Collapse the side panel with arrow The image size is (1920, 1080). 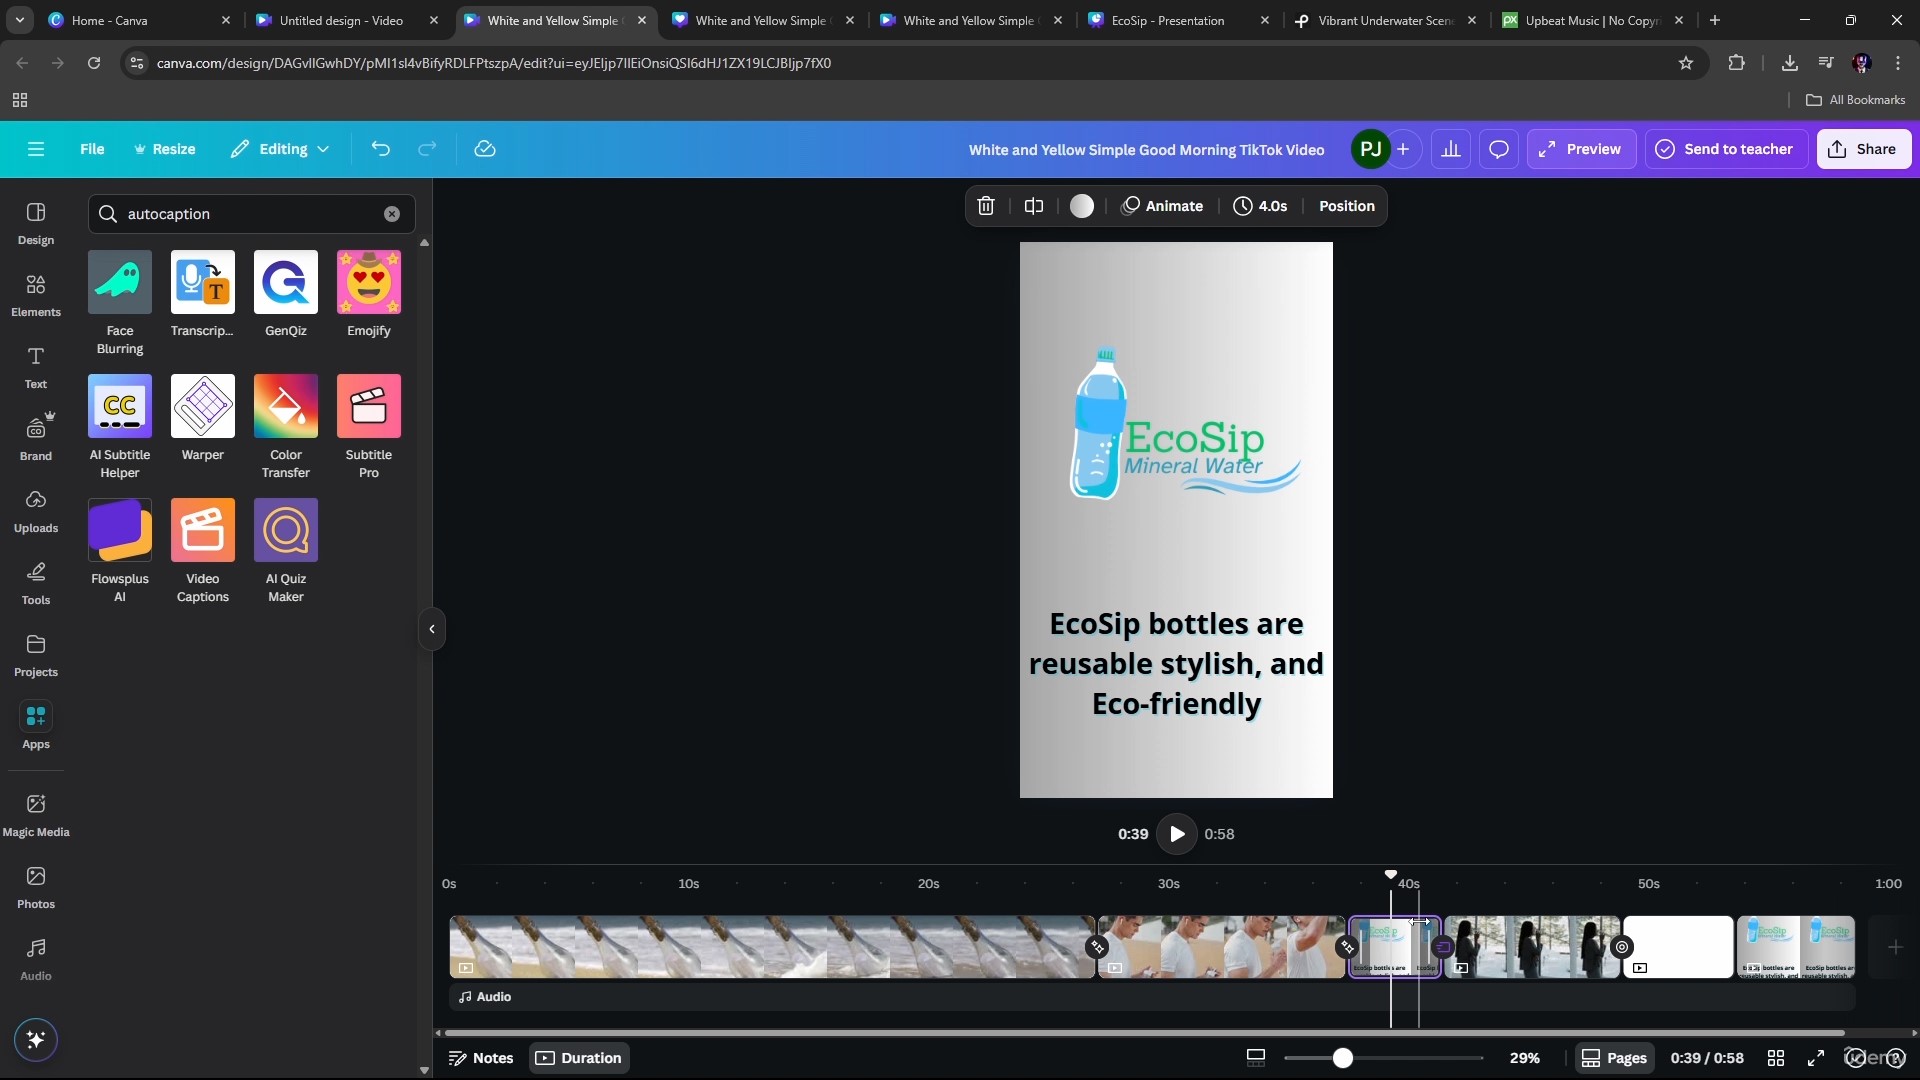pos(432,629)
